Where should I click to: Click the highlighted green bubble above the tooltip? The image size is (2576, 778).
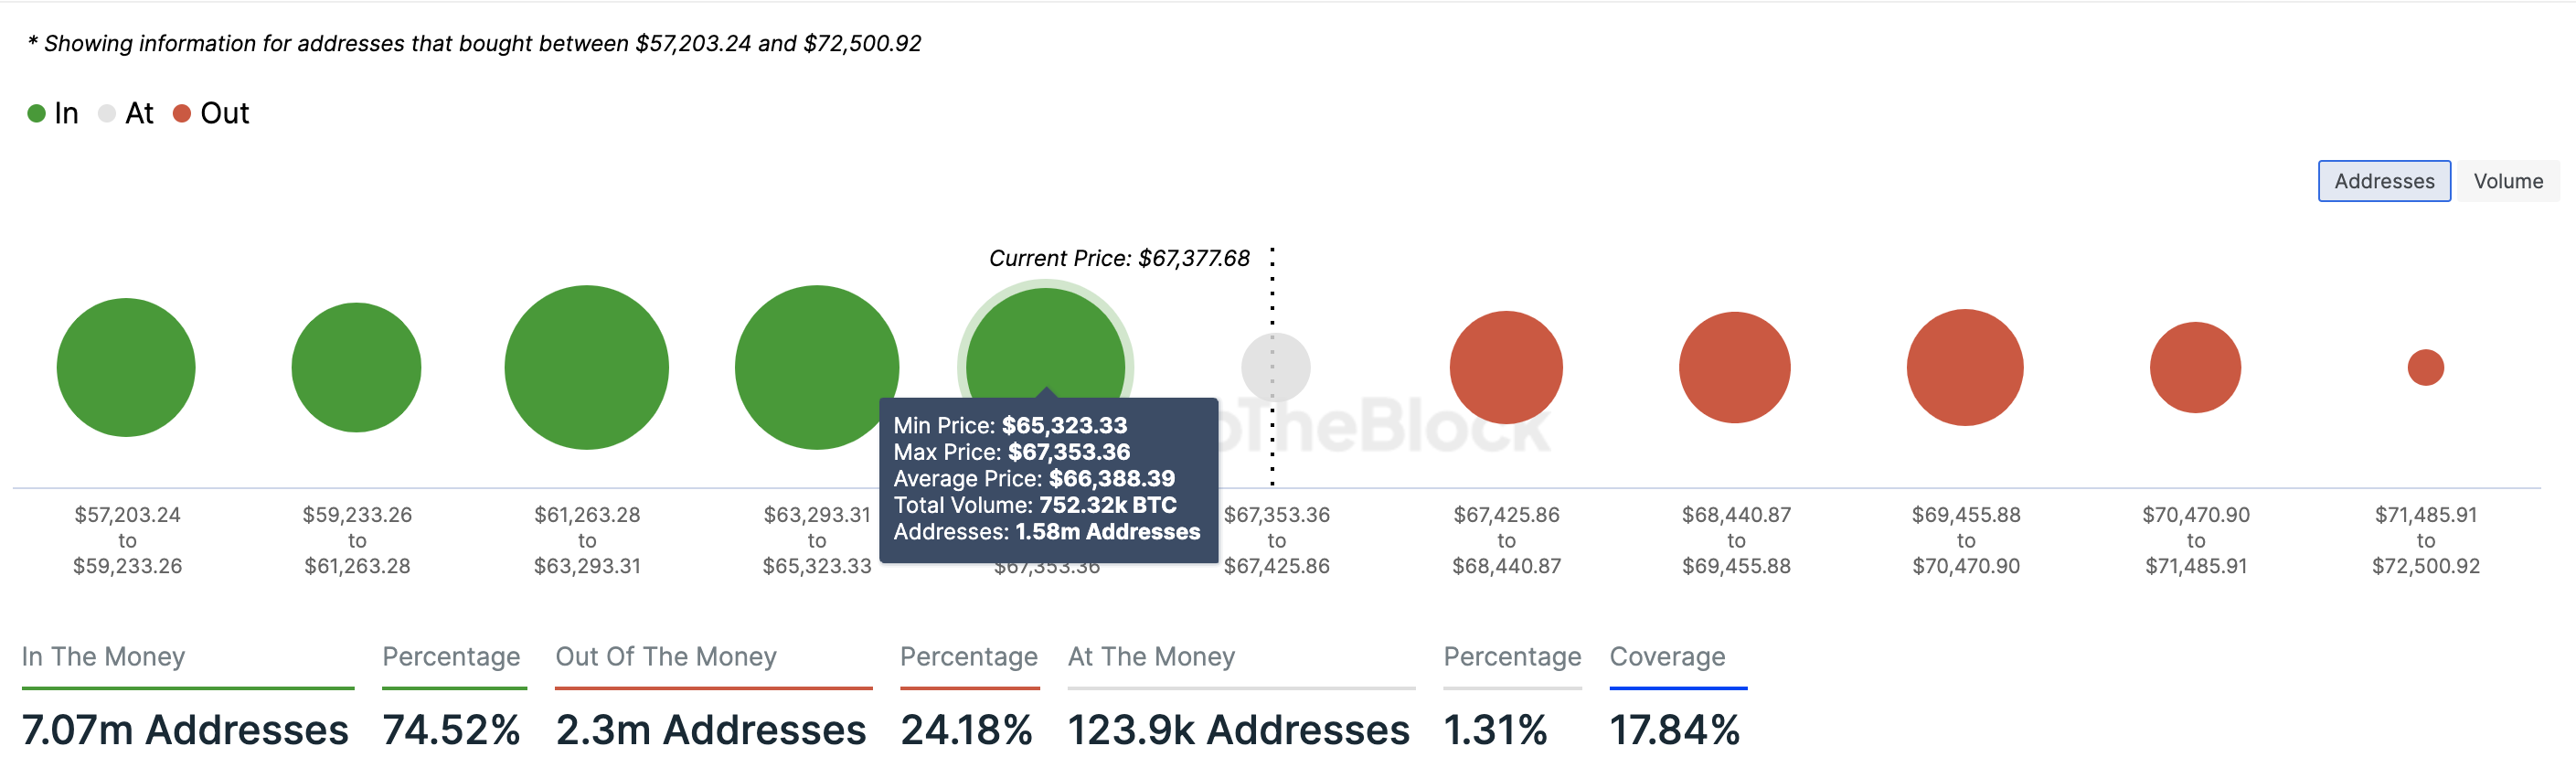tap(1045, 340)
